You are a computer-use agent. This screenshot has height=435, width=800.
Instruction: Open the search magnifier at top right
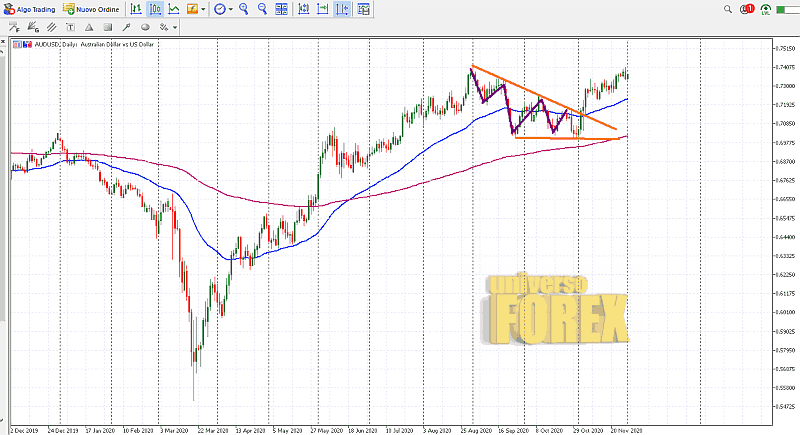click(x=729, y=9)
